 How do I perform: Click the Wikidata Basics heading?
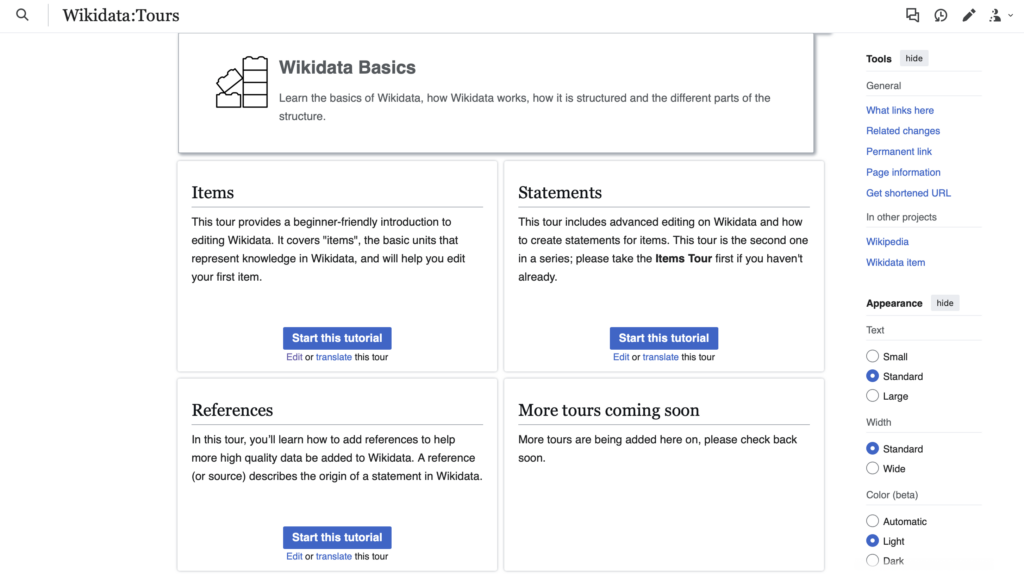(x=347, y=67)
